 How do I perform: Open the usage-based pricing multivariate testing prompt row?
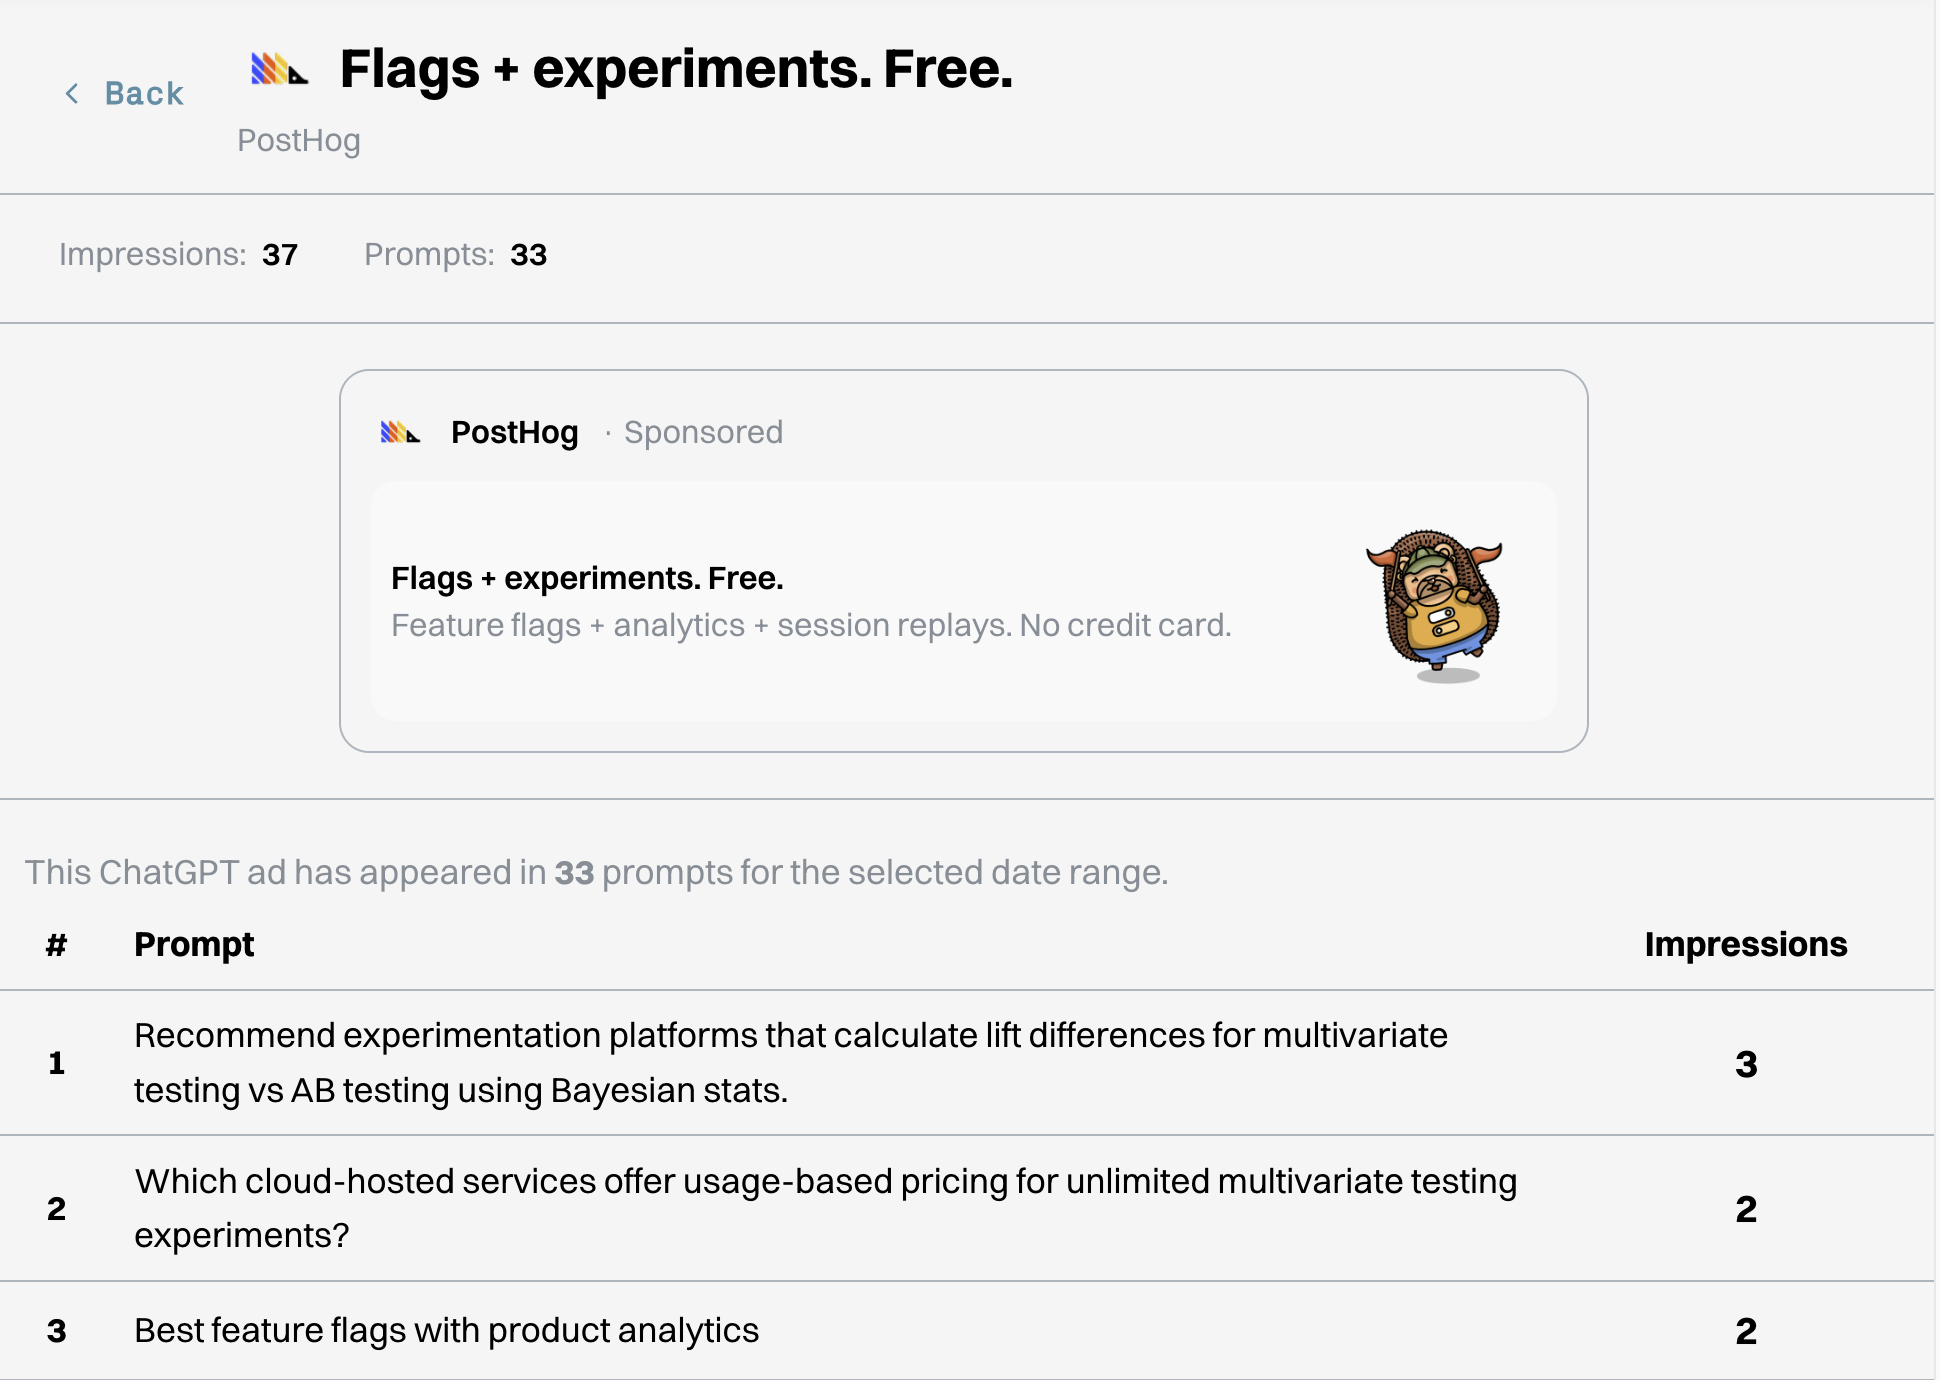[x=825, y=1208]
